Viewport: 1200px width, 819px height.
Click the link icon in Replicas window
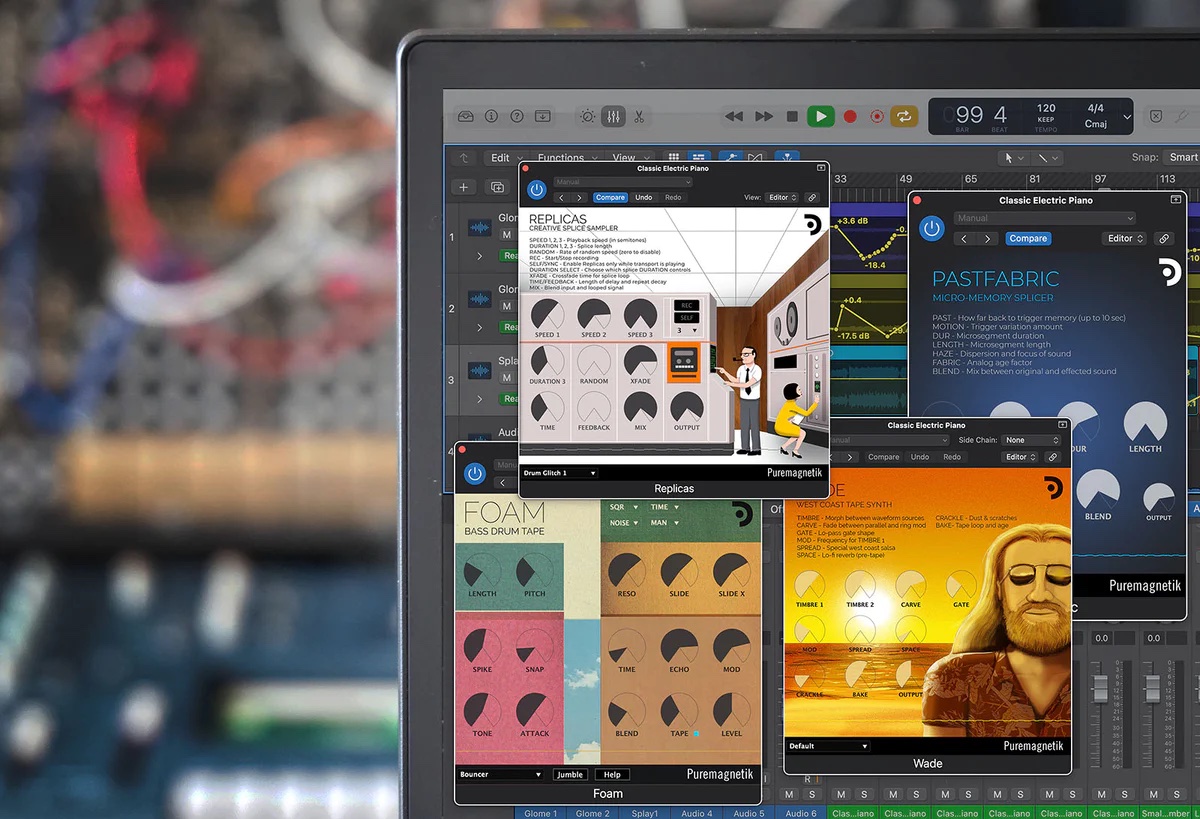(813, 197)
